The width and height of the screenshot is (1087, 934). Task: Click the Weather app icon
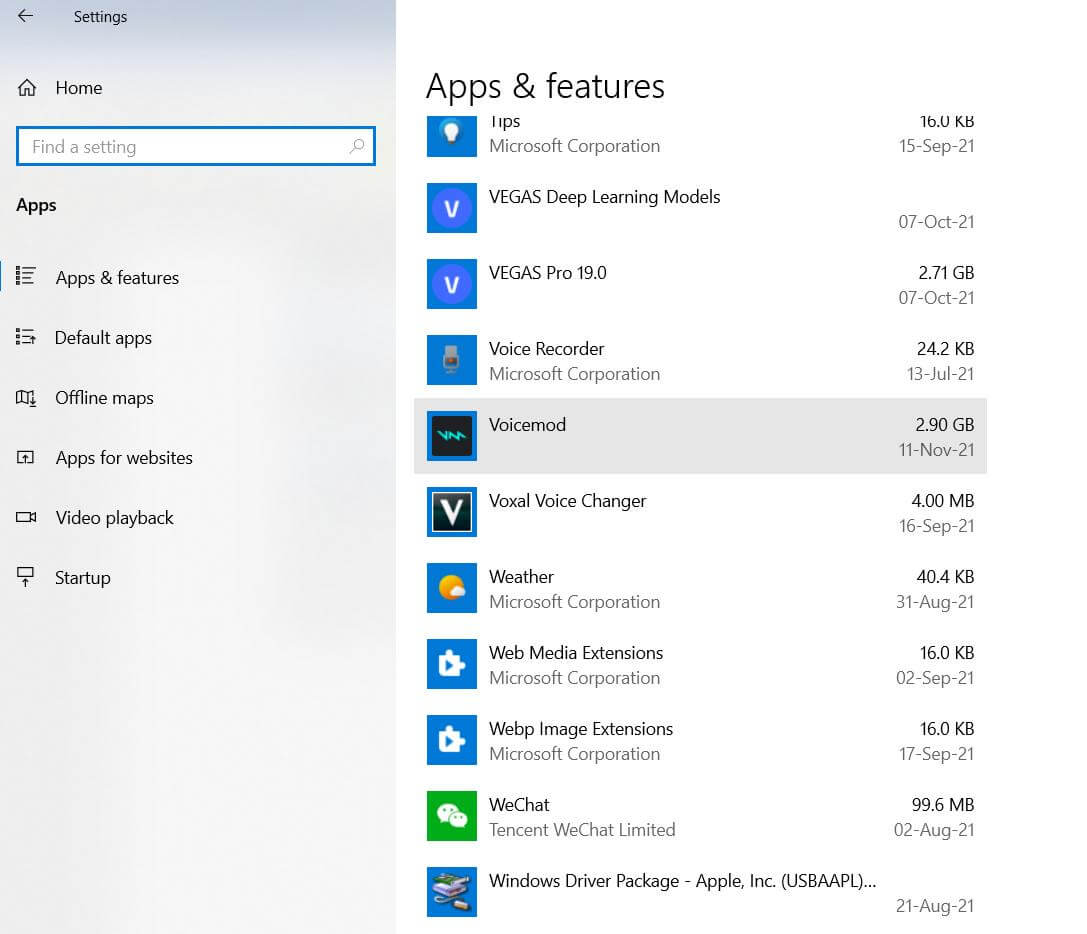point(451,588)
